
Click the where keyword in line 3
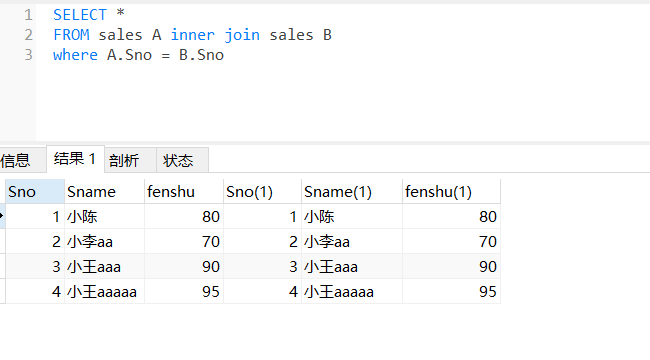pos(75,55)
